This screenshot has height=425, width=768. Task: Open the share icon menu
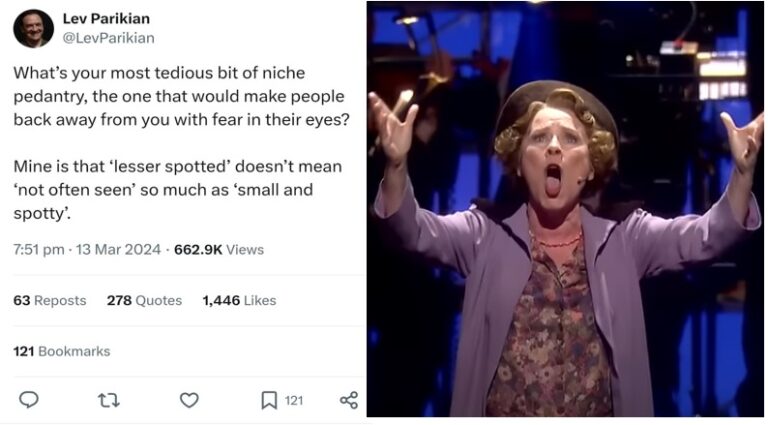pyautogui.click(x=348, y=400)
